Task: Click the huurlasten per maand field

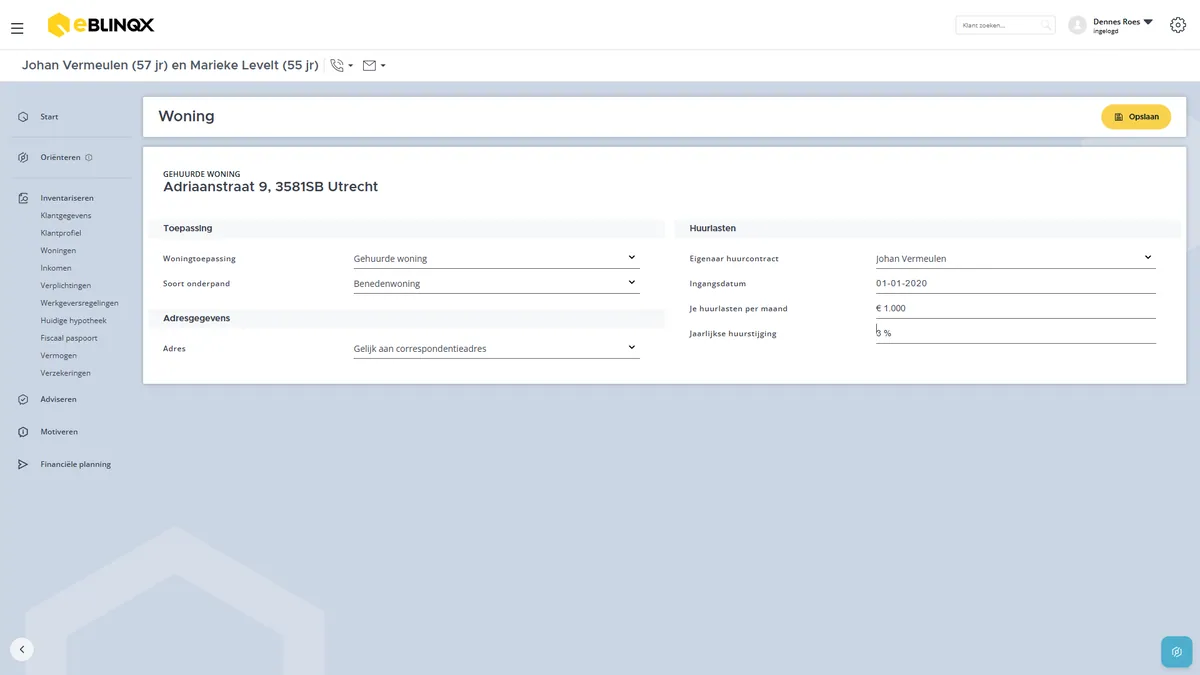Action: click(x=1016, y=308)
